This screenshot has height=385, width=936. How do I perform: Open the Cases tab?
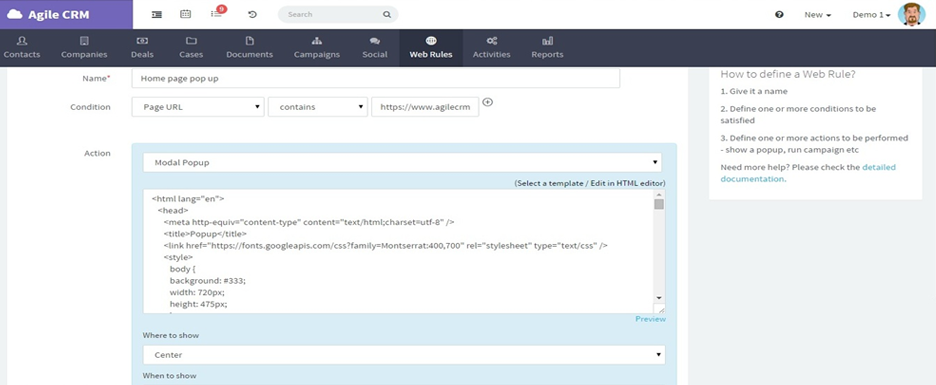tap(191, 48)
